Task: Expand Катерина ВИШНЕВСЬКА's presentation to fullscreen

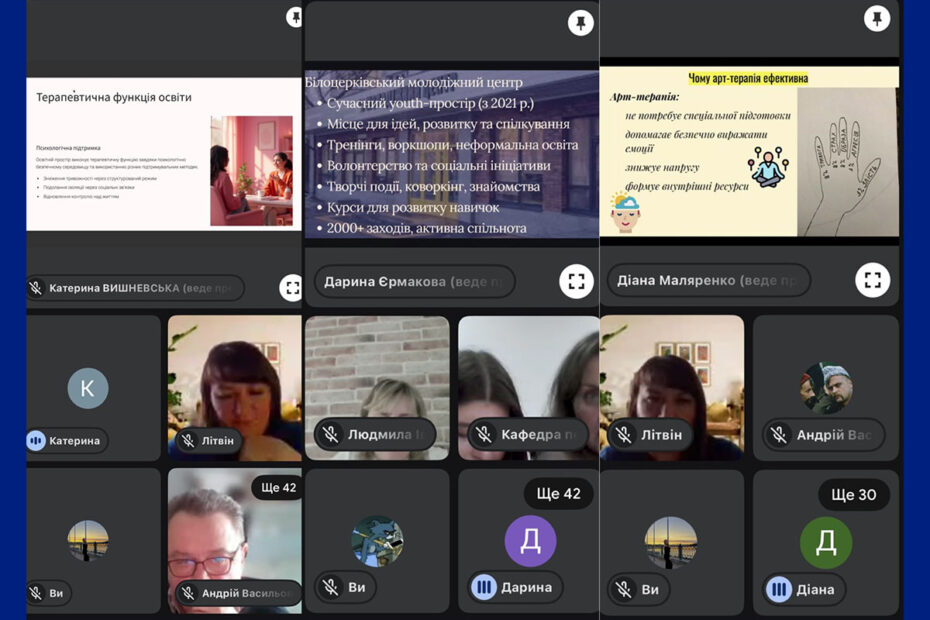Action: point(291,288)
